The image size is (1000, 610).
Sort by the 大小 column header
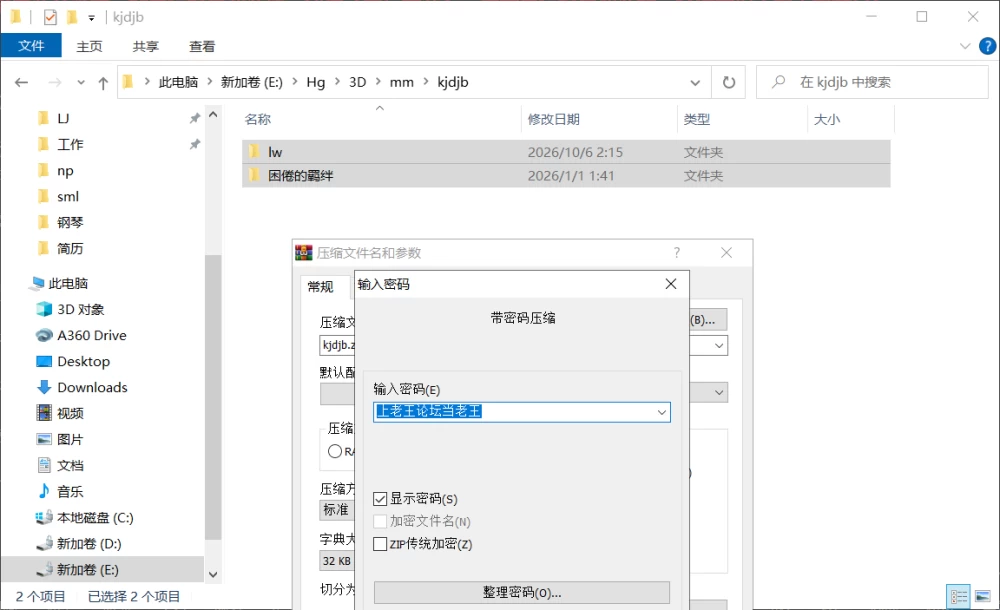coord(827,119)
